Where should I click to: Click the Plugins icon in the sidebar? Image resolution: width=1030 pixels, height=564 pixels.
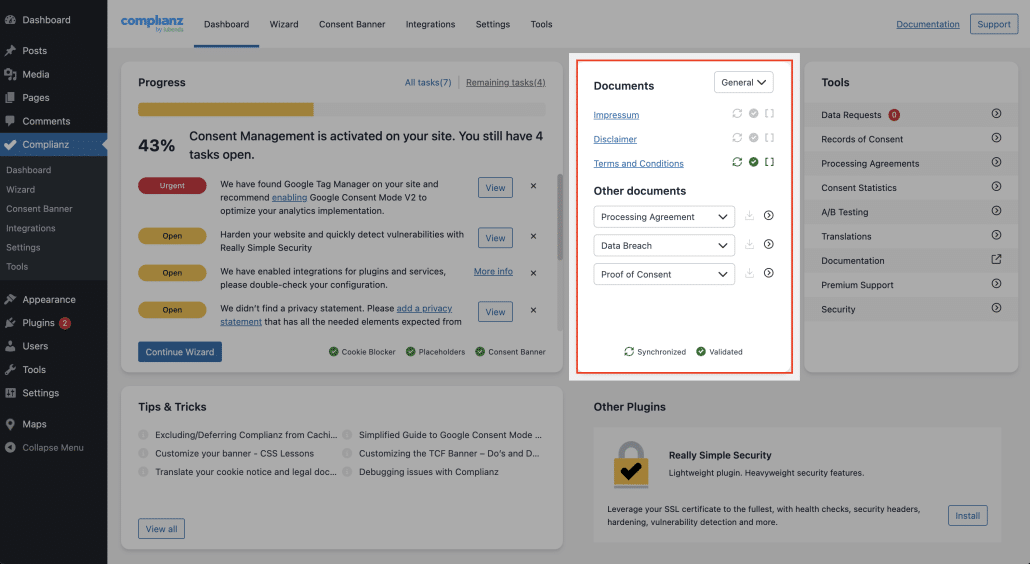click(x=10, y=323)
